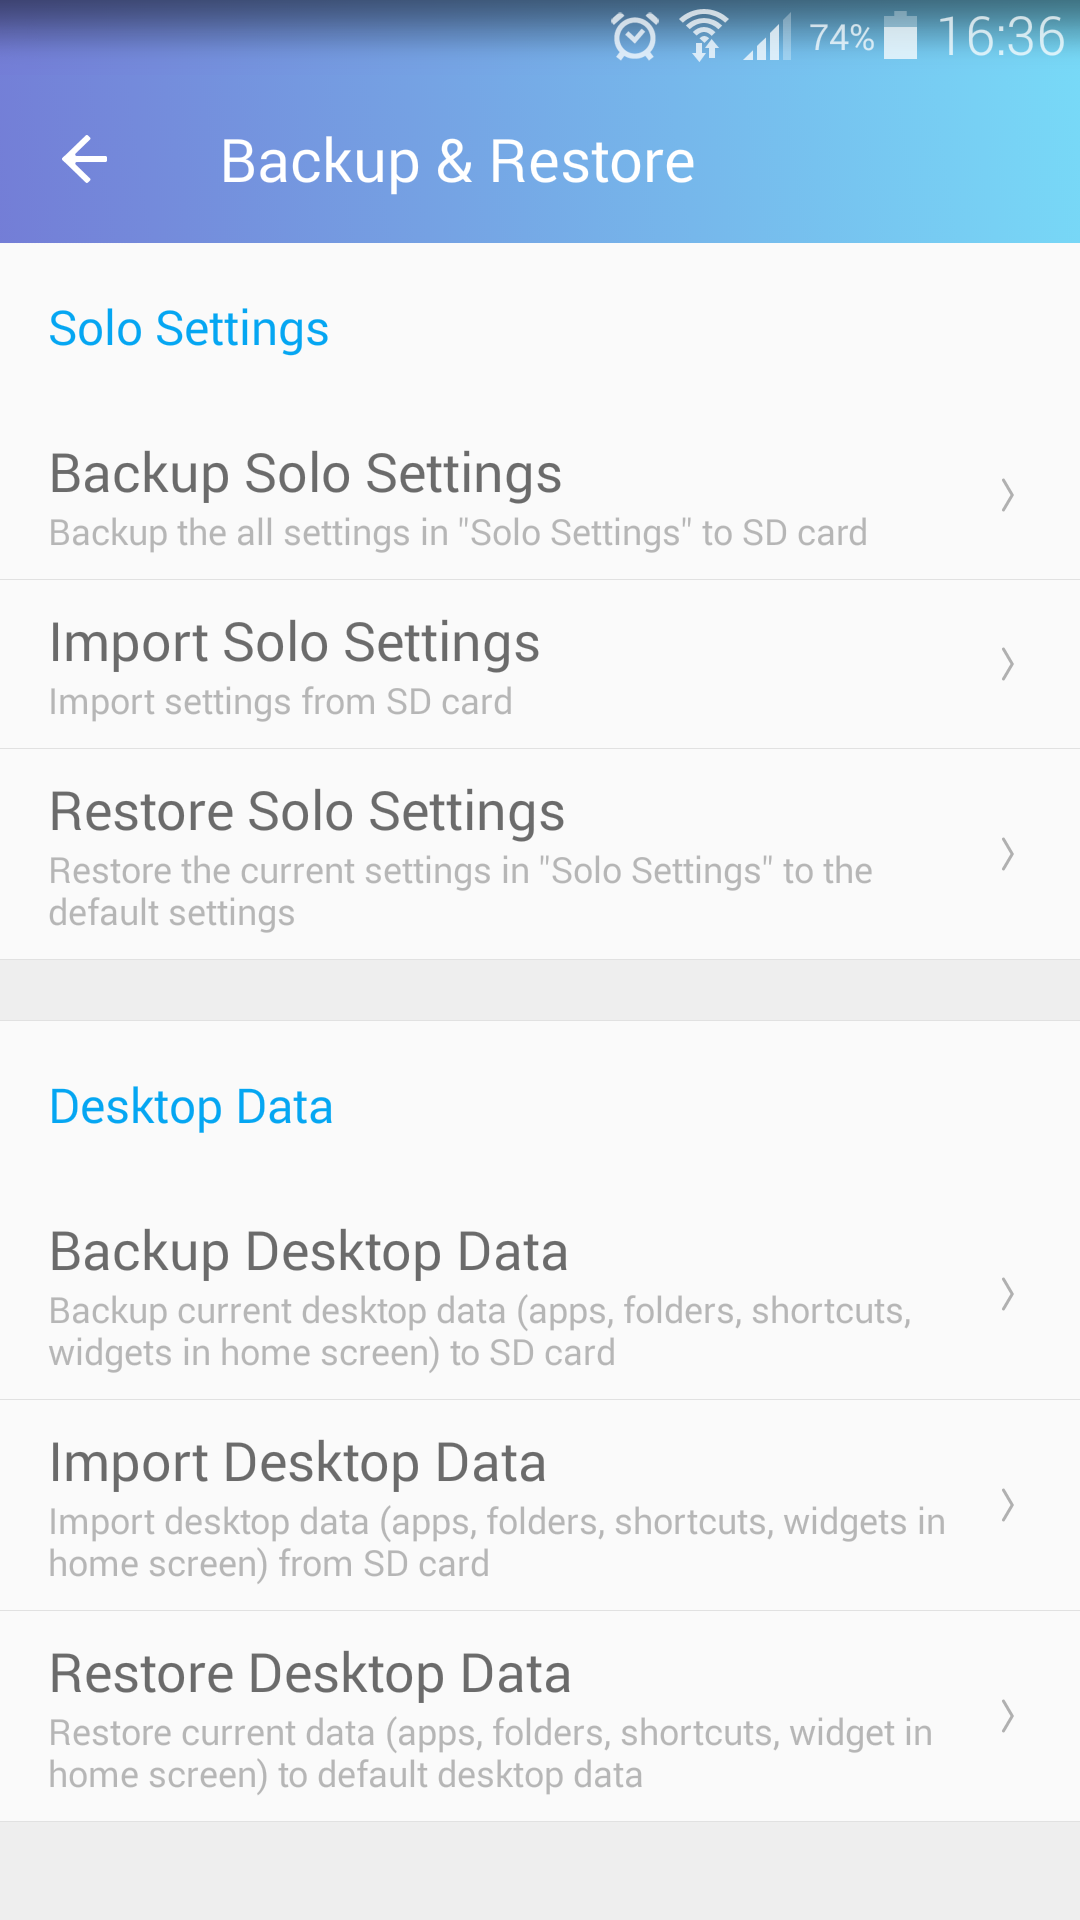This screenshot has width=1080, height=1920.
Task: Tap the battery status icon
Action: [900, 36]
